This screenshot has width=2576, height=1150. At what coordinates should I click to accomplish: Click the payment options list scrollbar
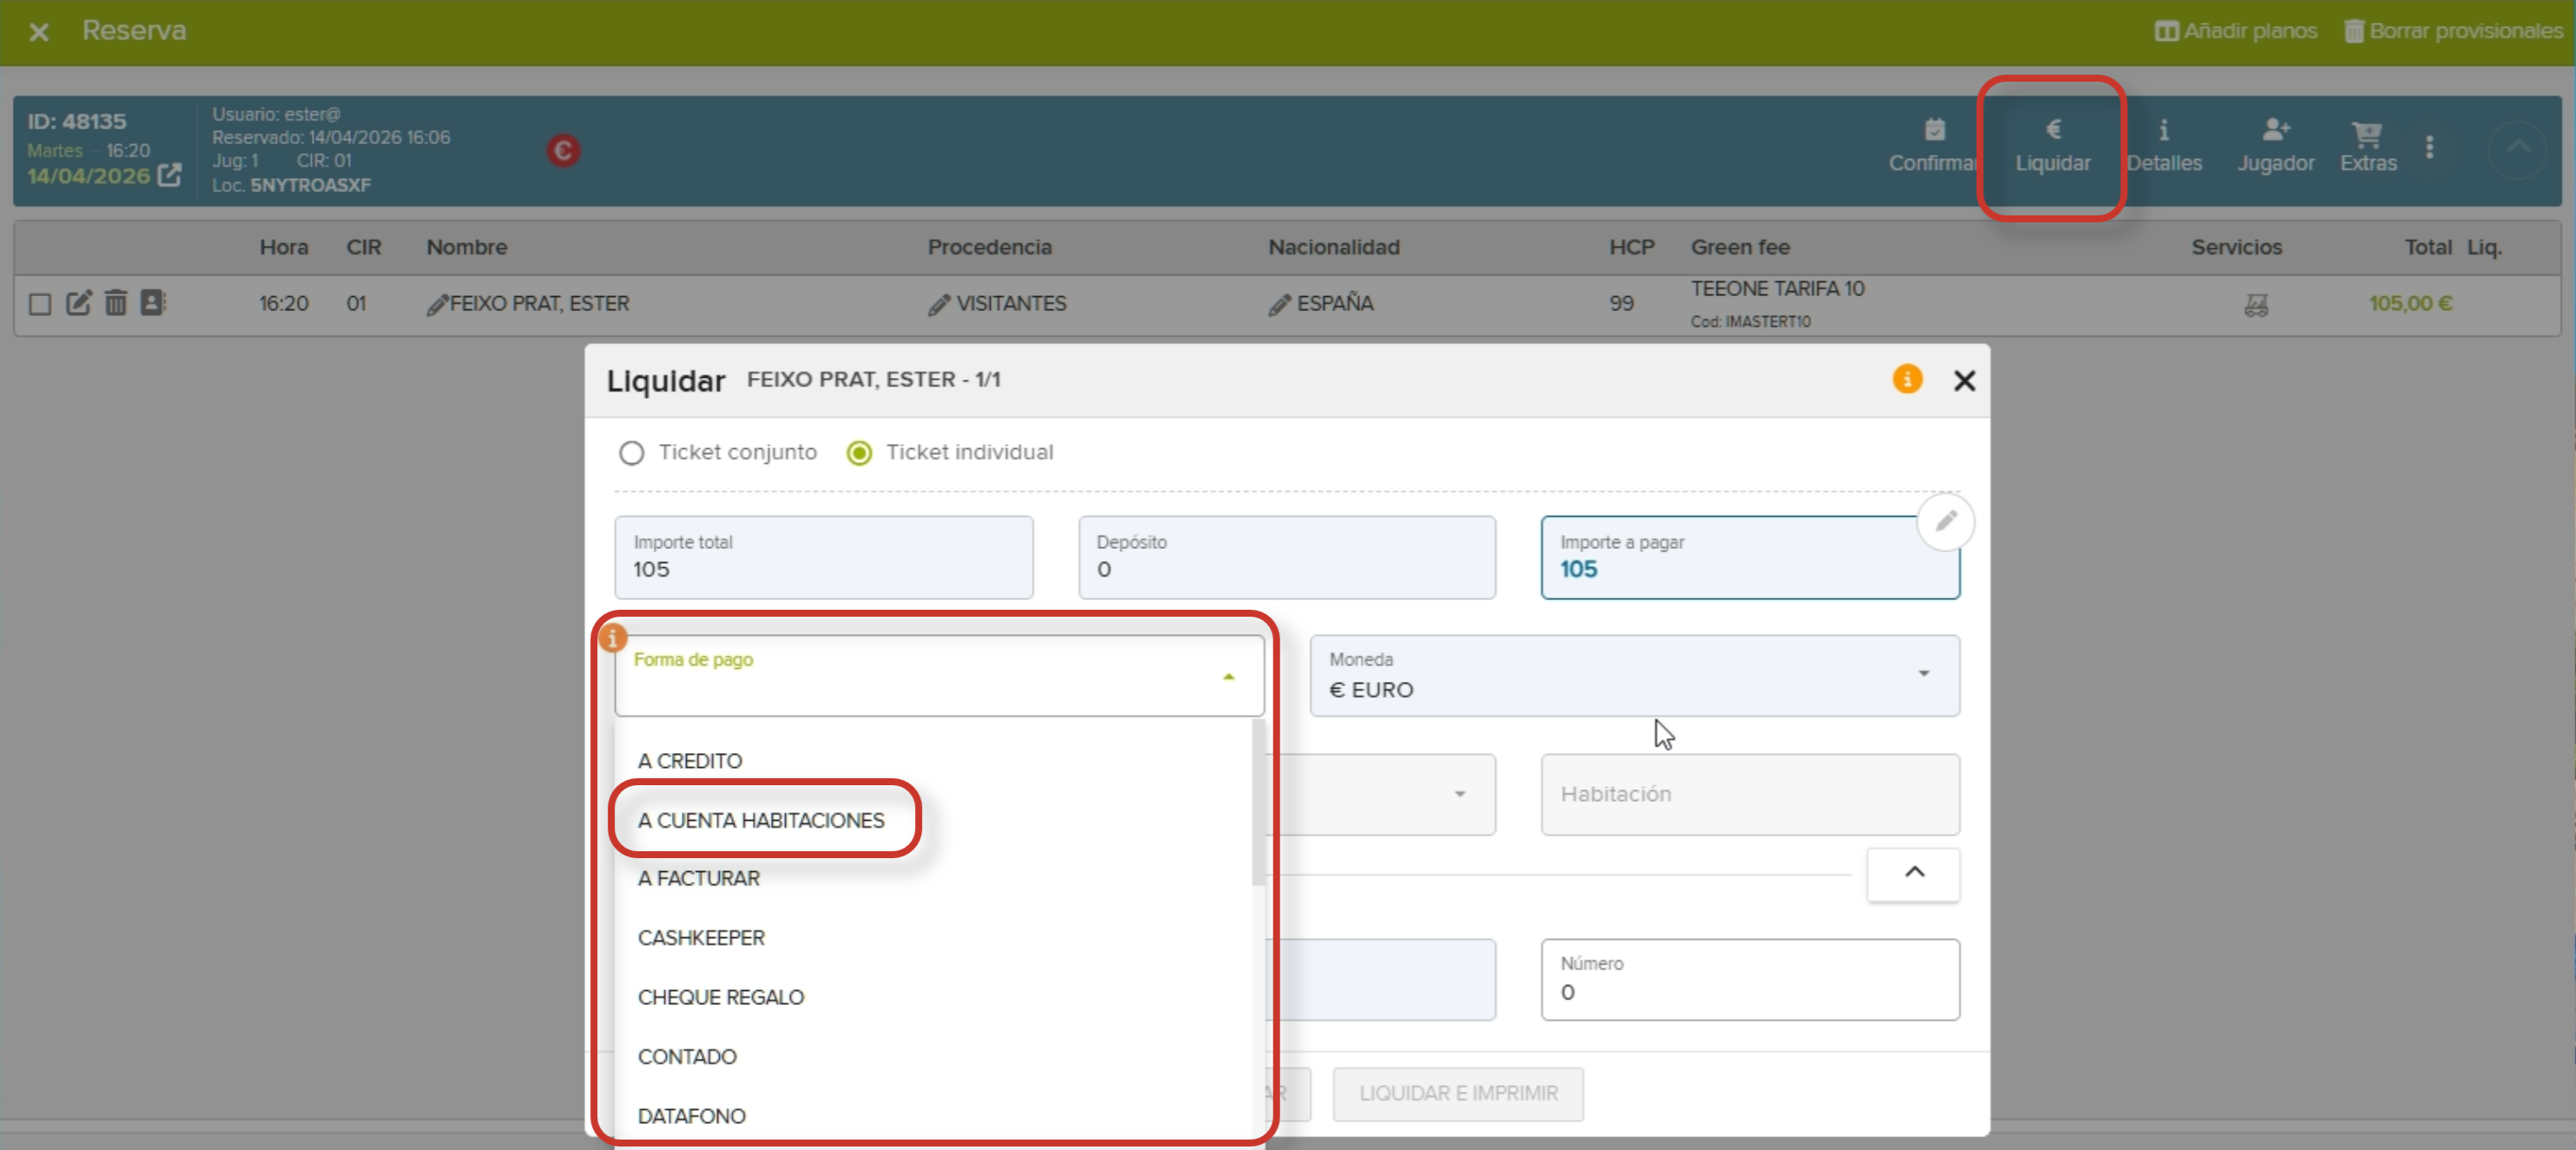(x=1258, y=803)
